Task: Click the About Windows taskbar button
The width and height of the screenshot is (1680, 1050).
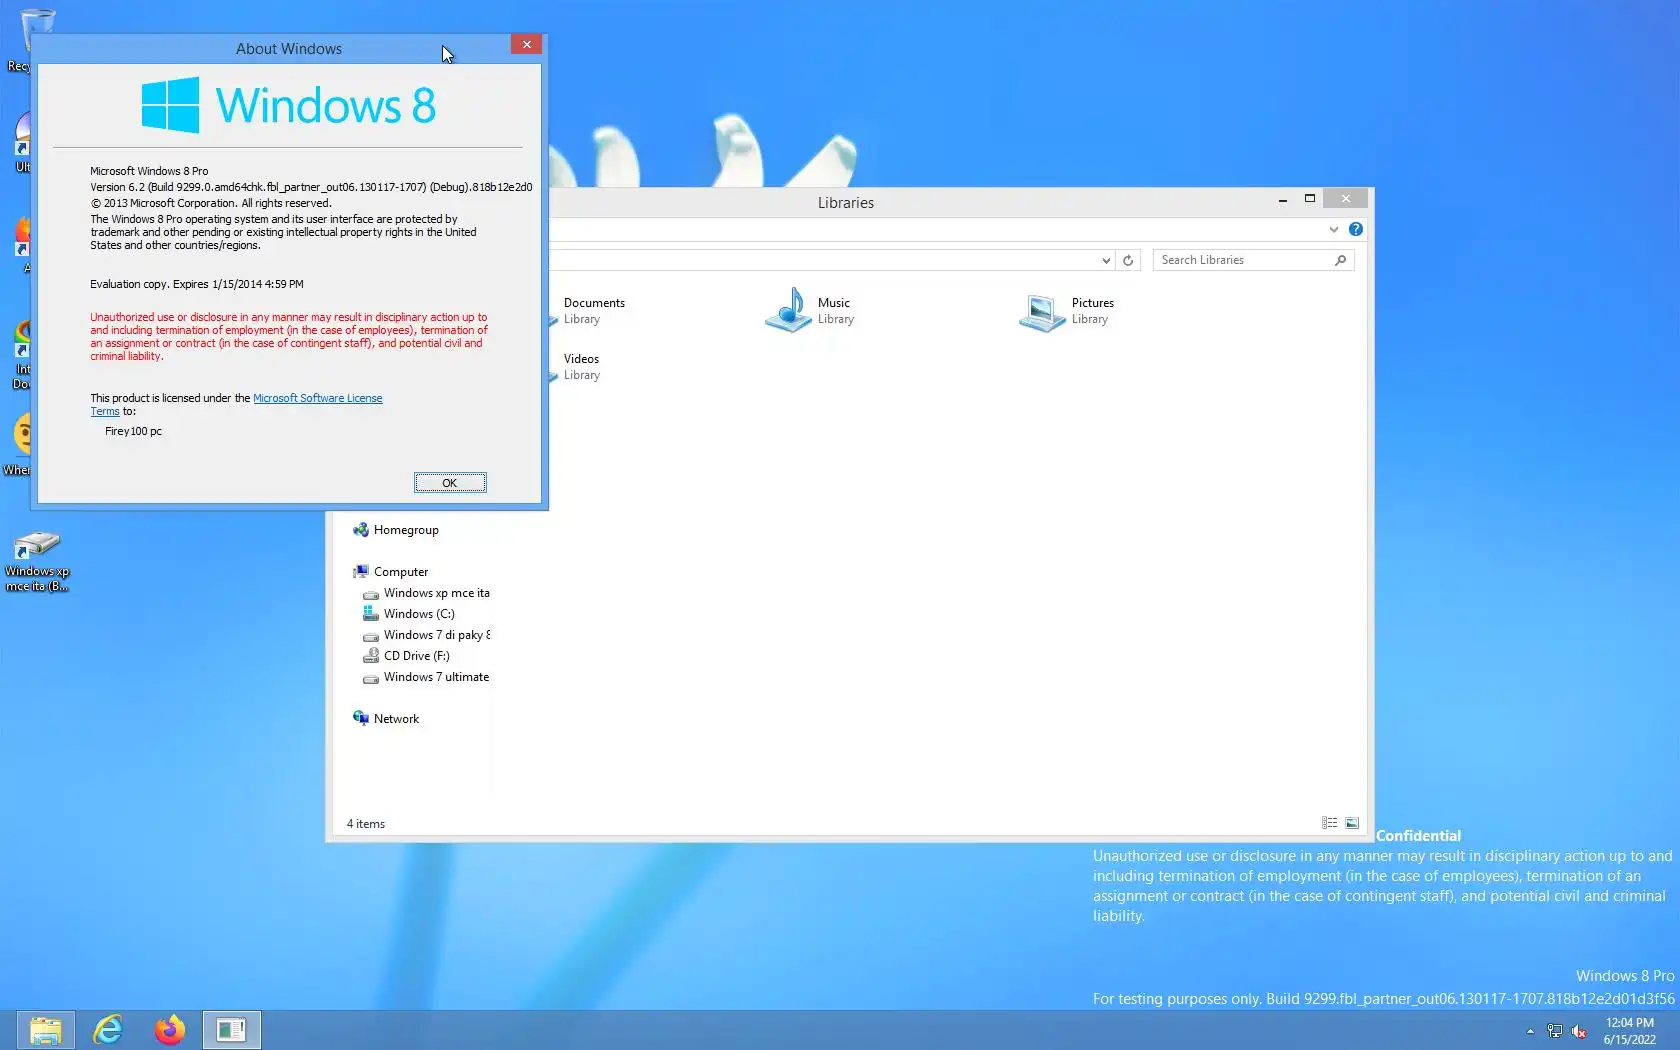Action: tap(232, 1030)
